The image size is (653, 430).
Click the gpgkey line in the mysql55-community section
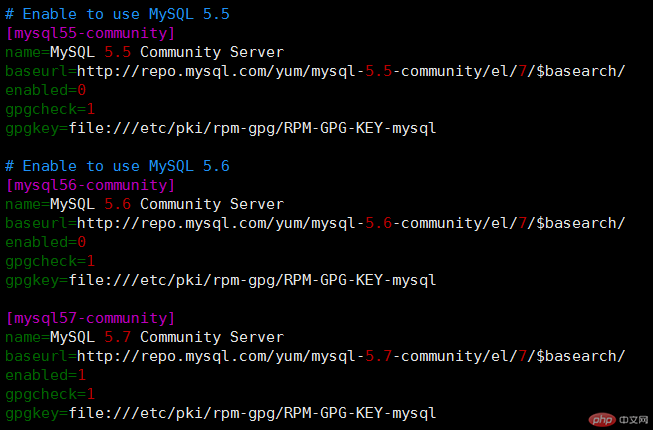[220, 128]
